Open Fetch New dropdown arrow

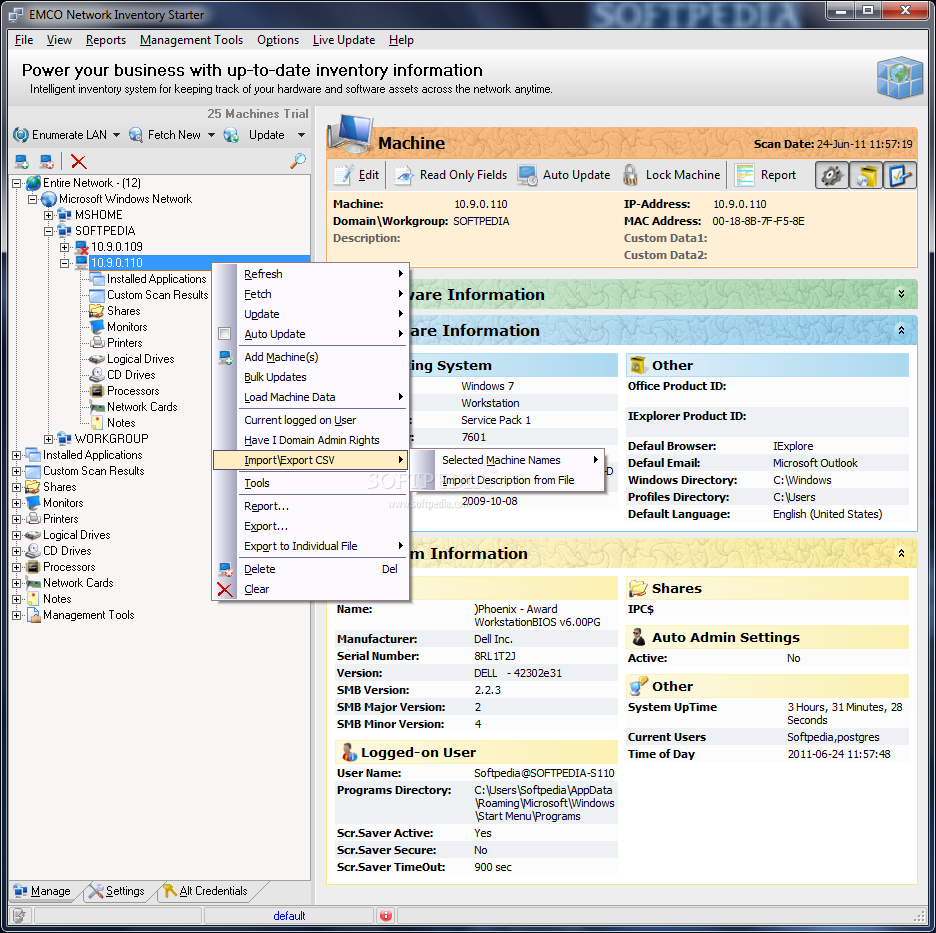click(x=211, y=135)
